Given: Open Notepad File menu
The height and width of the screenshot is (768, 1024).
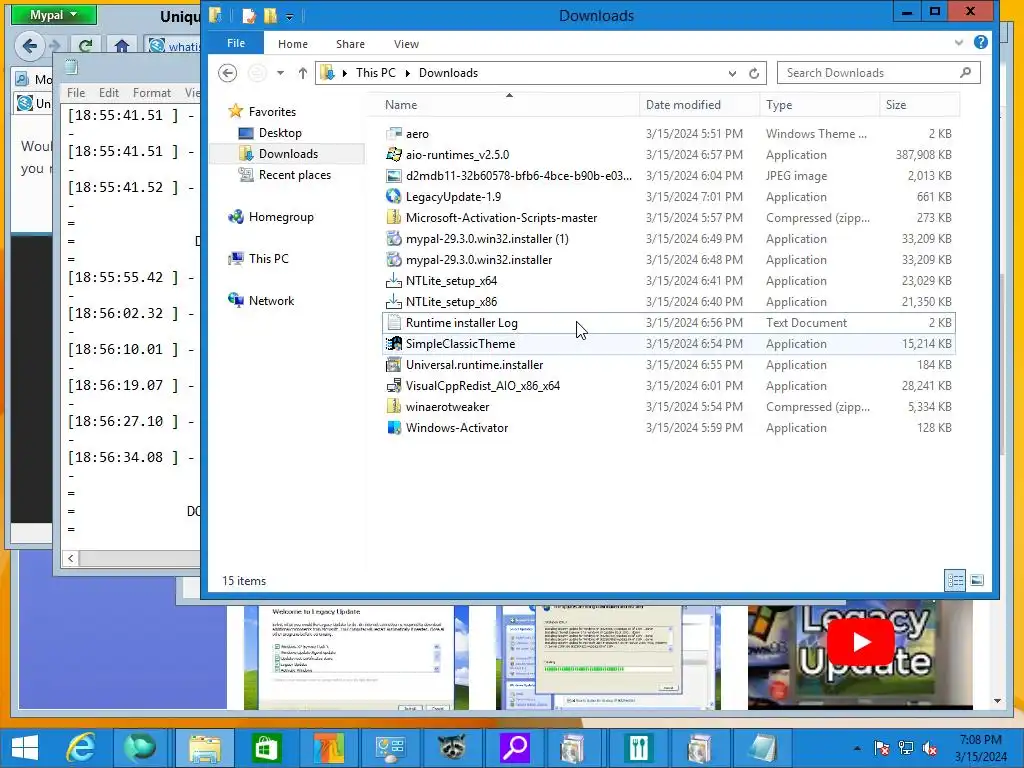Looking at the screenshot, I should click(x=76, y=93).
